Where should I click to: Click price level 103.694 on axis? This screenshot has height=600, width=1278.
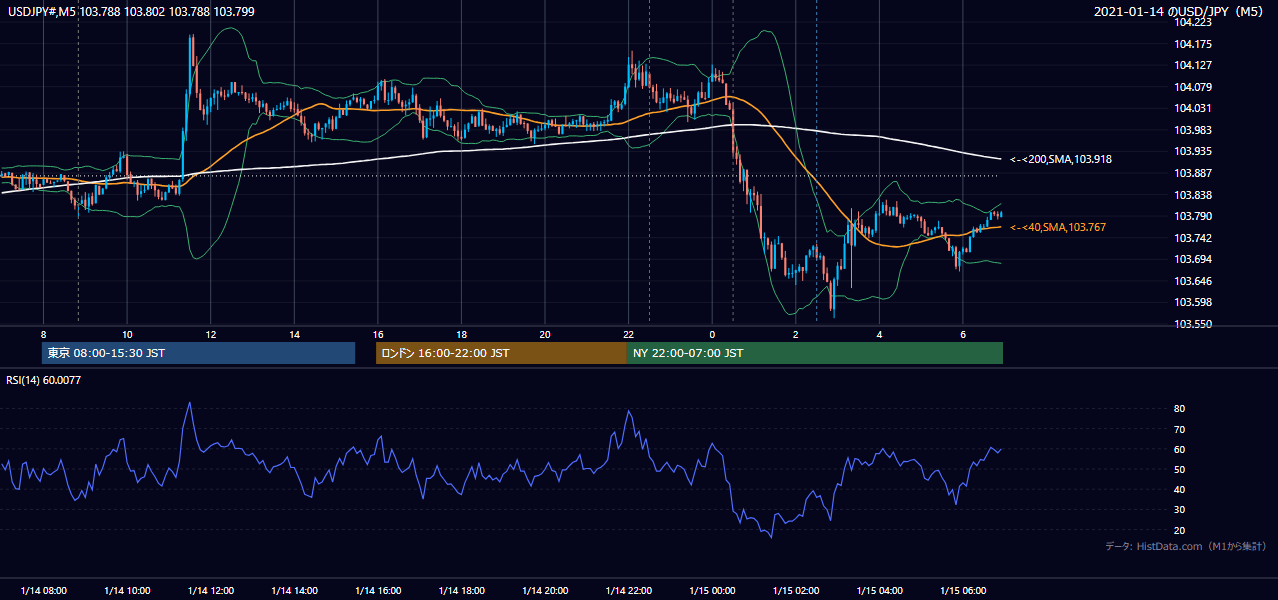1194,259
